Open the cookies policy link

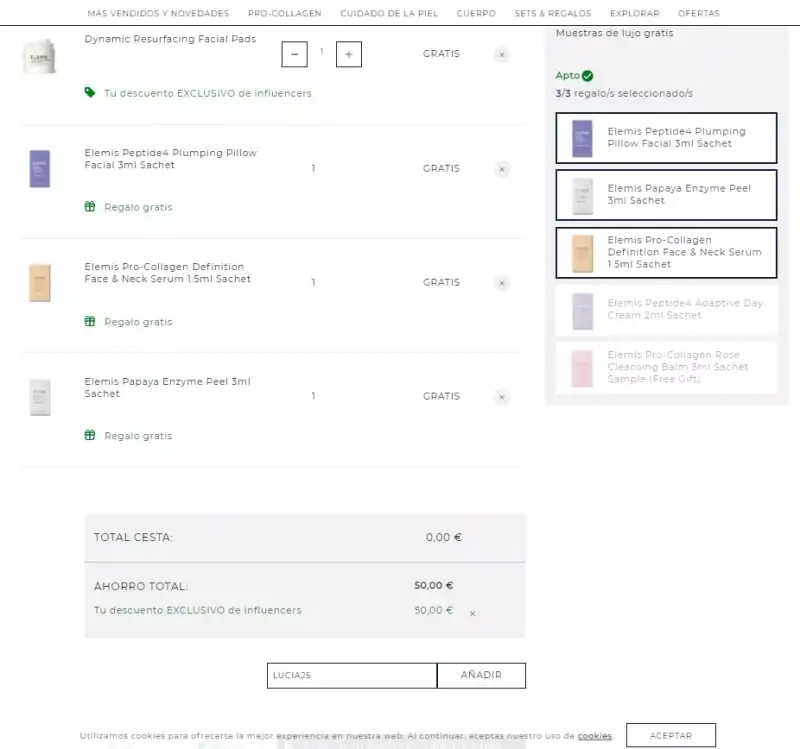click(594, 736)
